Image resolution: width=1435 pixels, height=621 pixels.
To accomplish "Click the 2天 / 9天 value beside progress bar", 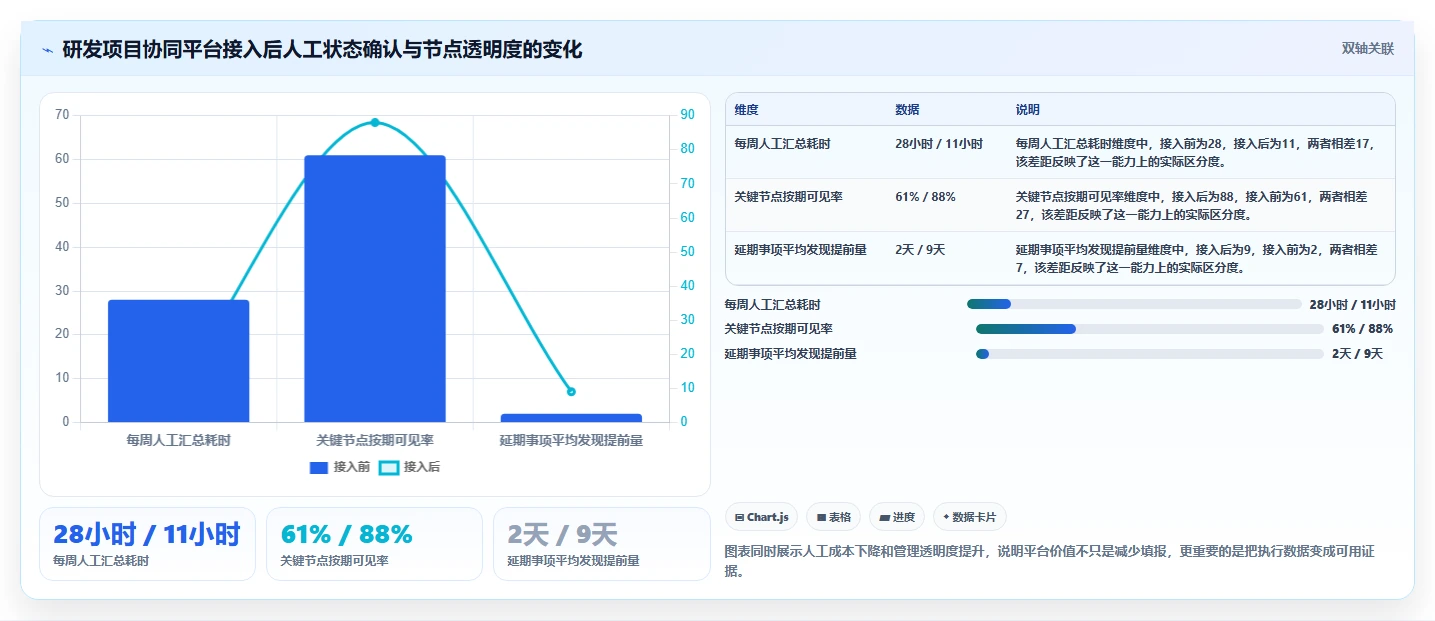I will tap(1357, 354).
